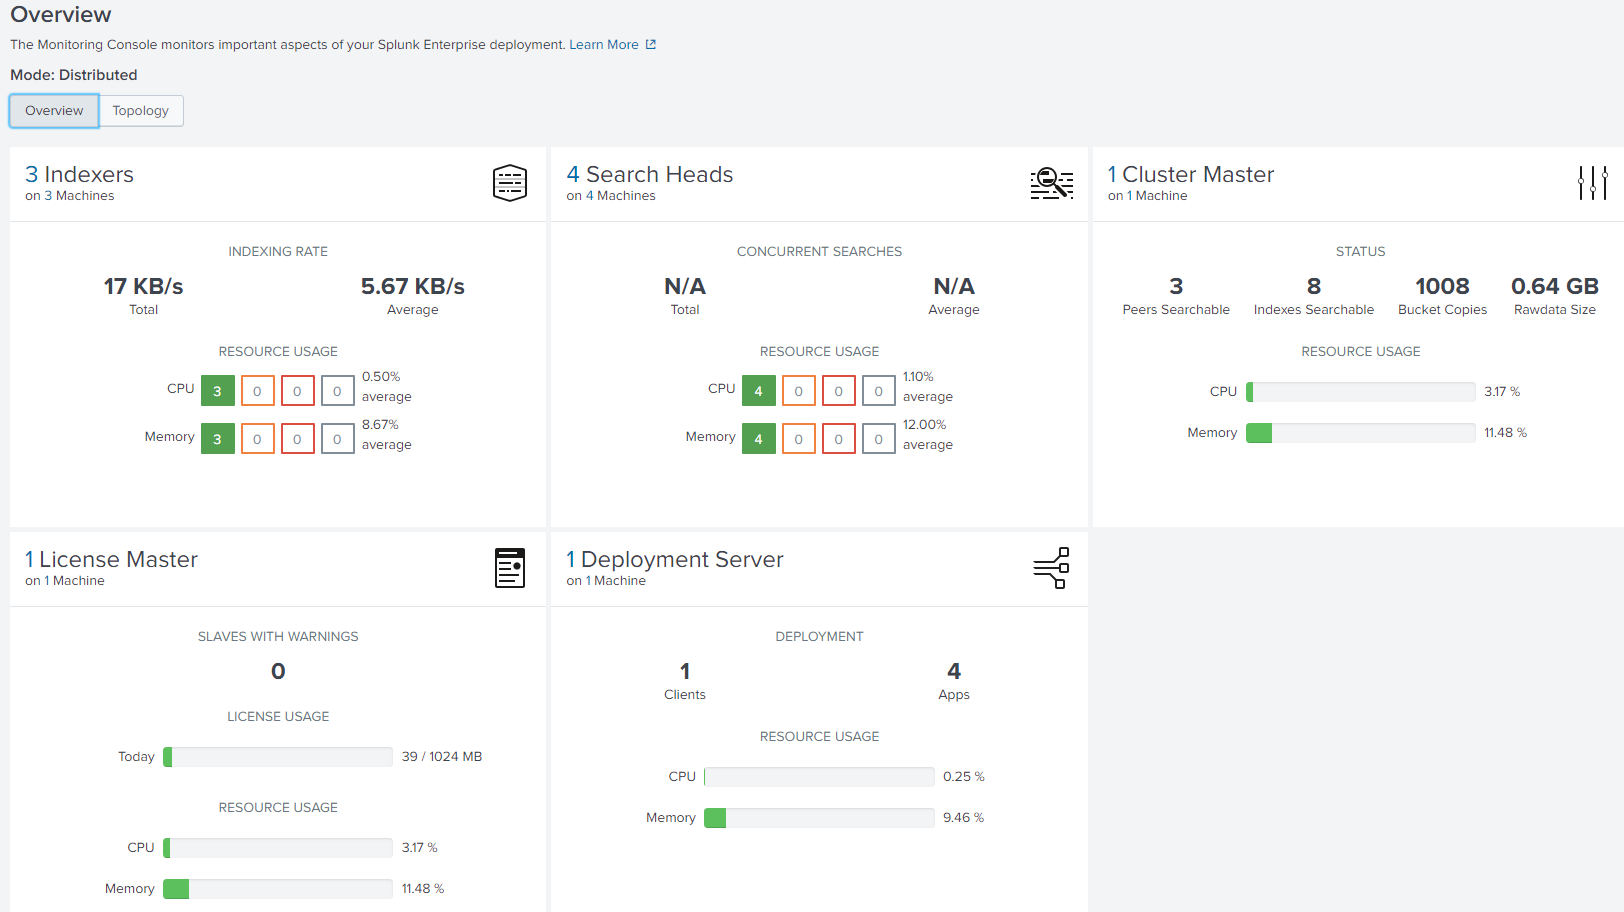The image size is (1624, 912).
Task: Click the Slaves With Warnings 0 value
Action: pos(278,672)
